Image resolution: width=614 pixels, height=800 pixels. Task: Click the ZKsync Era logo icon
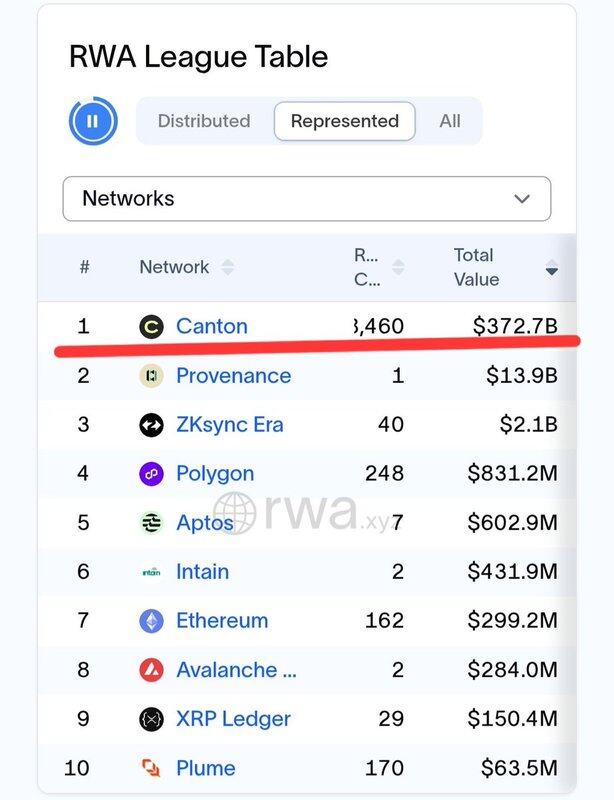point(151,425)
